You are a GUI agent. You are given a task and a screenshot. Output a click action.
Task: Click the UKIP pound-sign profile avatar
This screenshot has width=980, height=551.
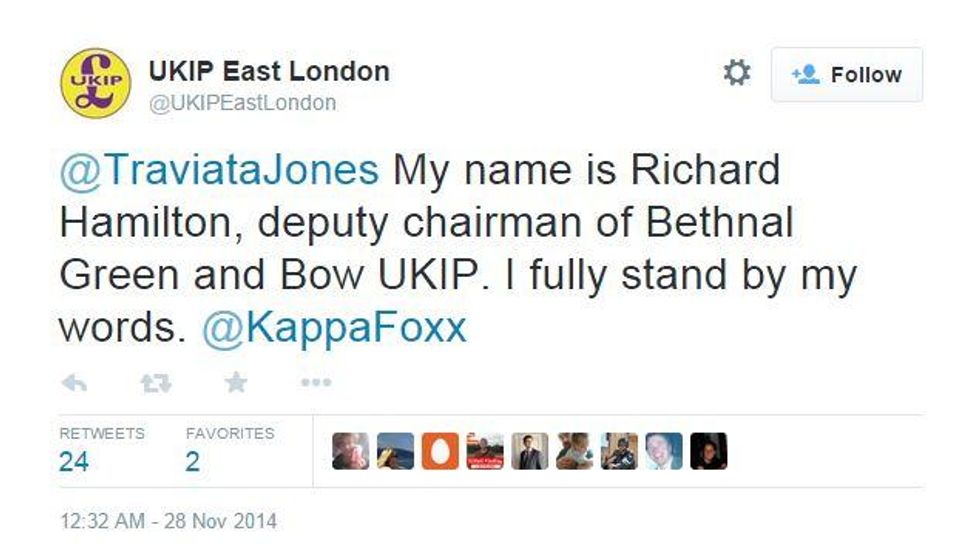(x=96, y=83)
